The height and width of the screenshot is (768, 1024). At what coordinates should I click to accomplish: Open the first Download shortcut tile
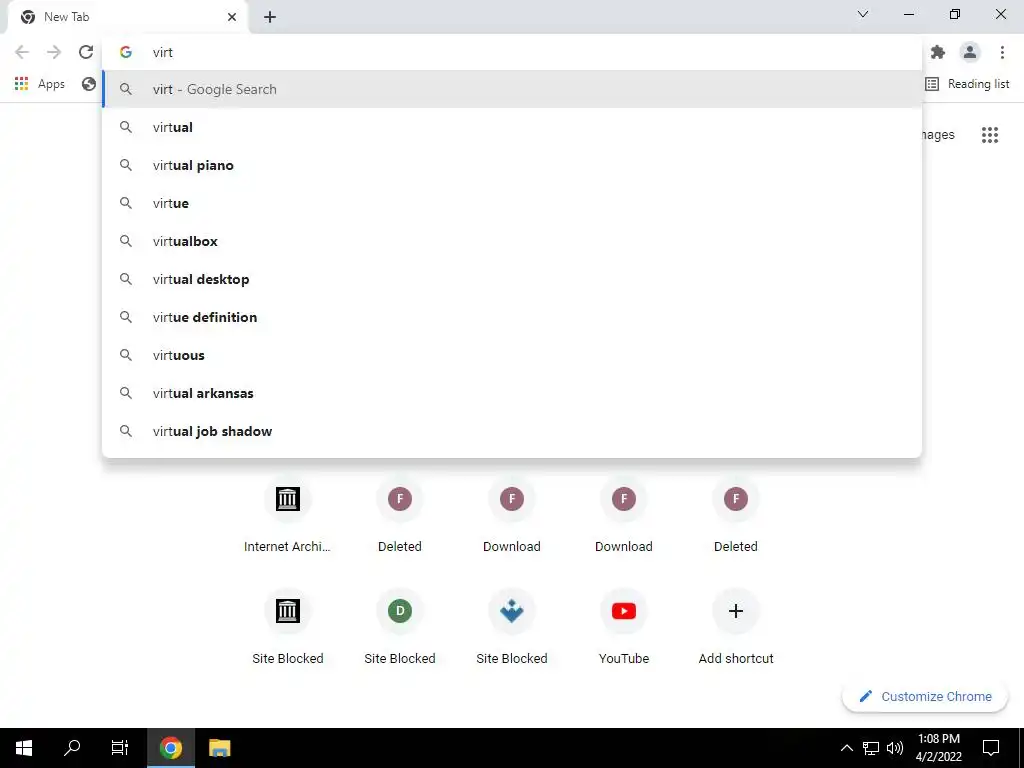coord(512,515)
